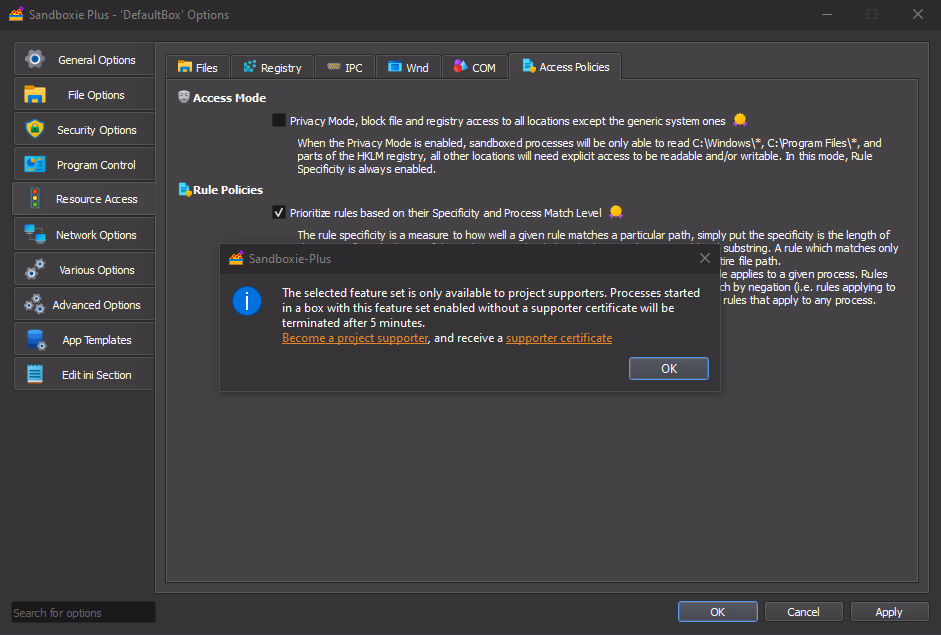The width and height of the screenshot is (941, 635).
Task: Click the Rule Policies section icon
Action: pos(184,190)
